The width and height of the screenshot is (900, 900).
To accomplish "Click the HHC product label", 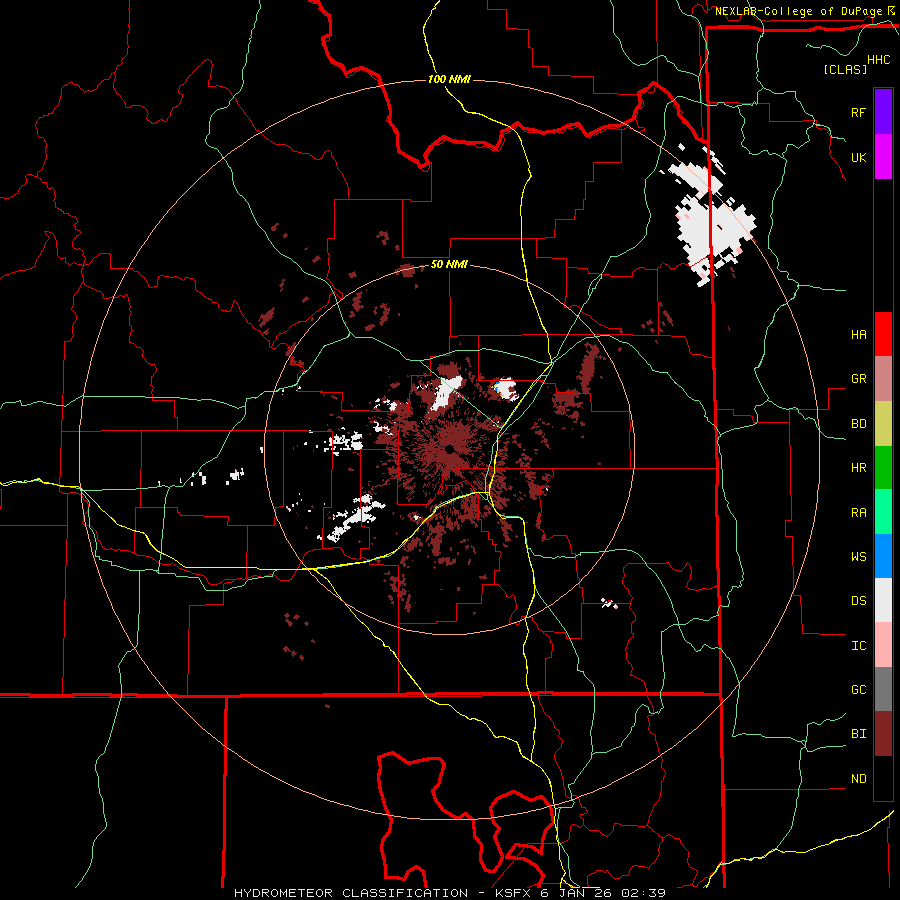I will [x=878, y=60].
